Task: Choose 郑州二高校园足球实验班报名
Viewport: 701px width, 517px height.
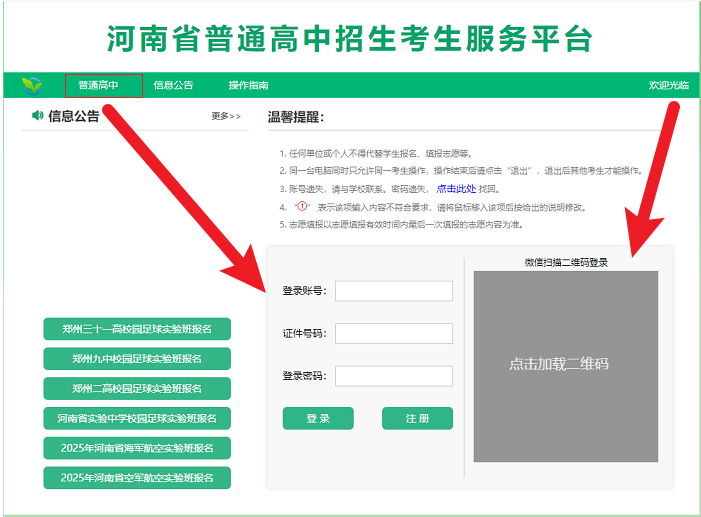Action: [137, 388]
